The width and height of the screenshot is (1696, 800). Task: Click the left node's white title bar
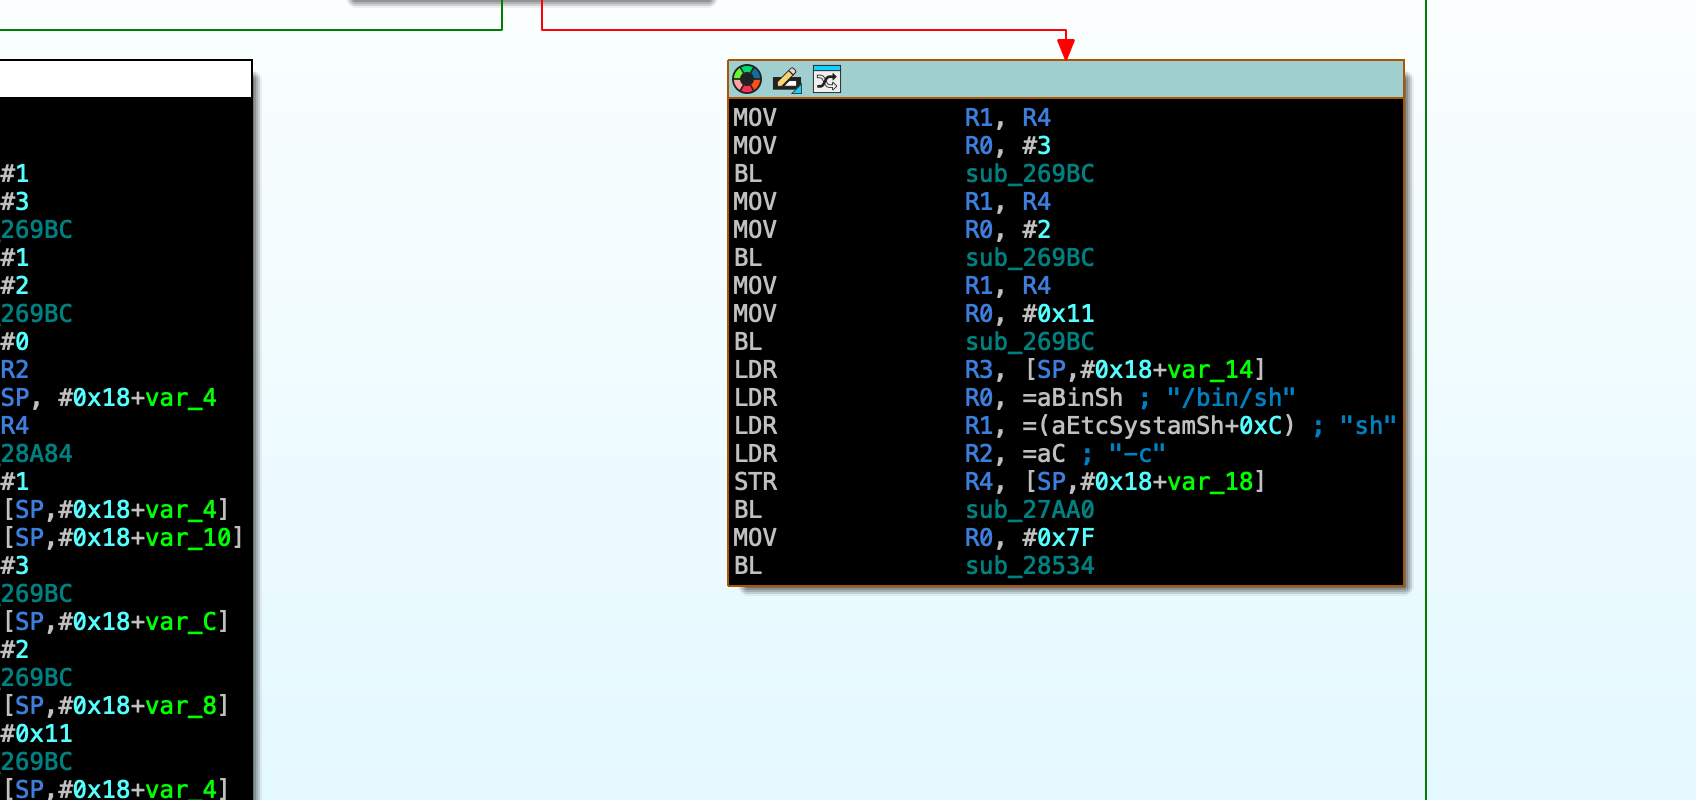coord(125,79)
